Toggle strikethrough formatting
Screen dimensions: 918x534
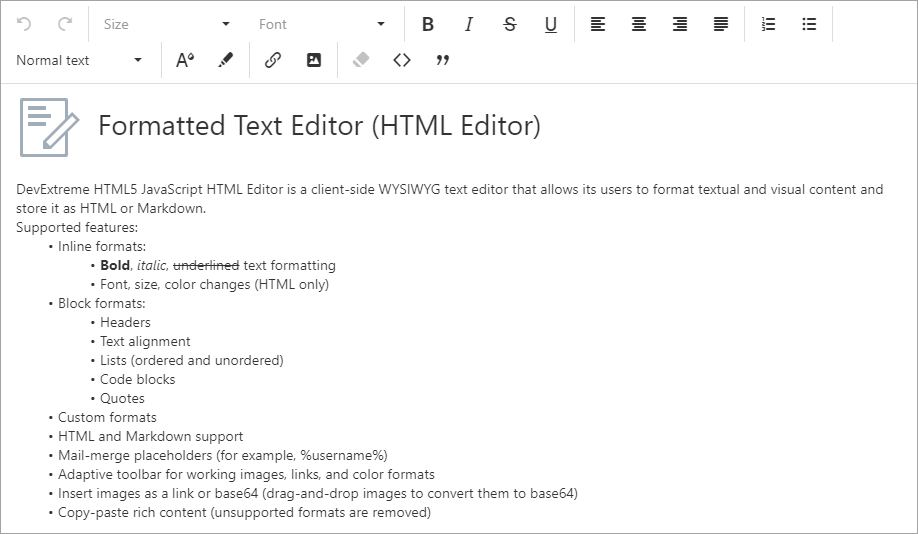click(x=510, y=24)
